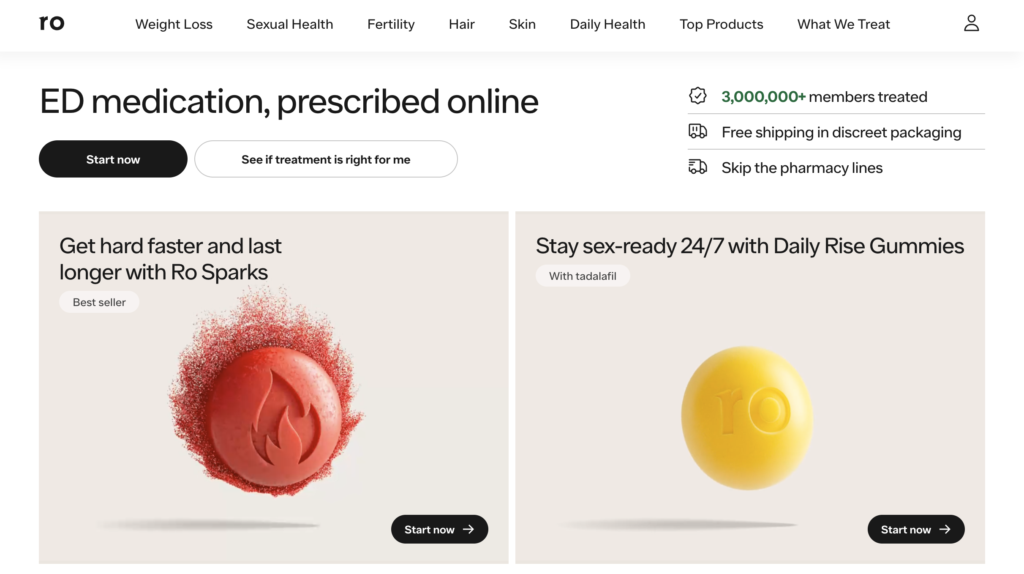Open the Hair menu
Viewport: 1024px width, 574px height.
462,24
